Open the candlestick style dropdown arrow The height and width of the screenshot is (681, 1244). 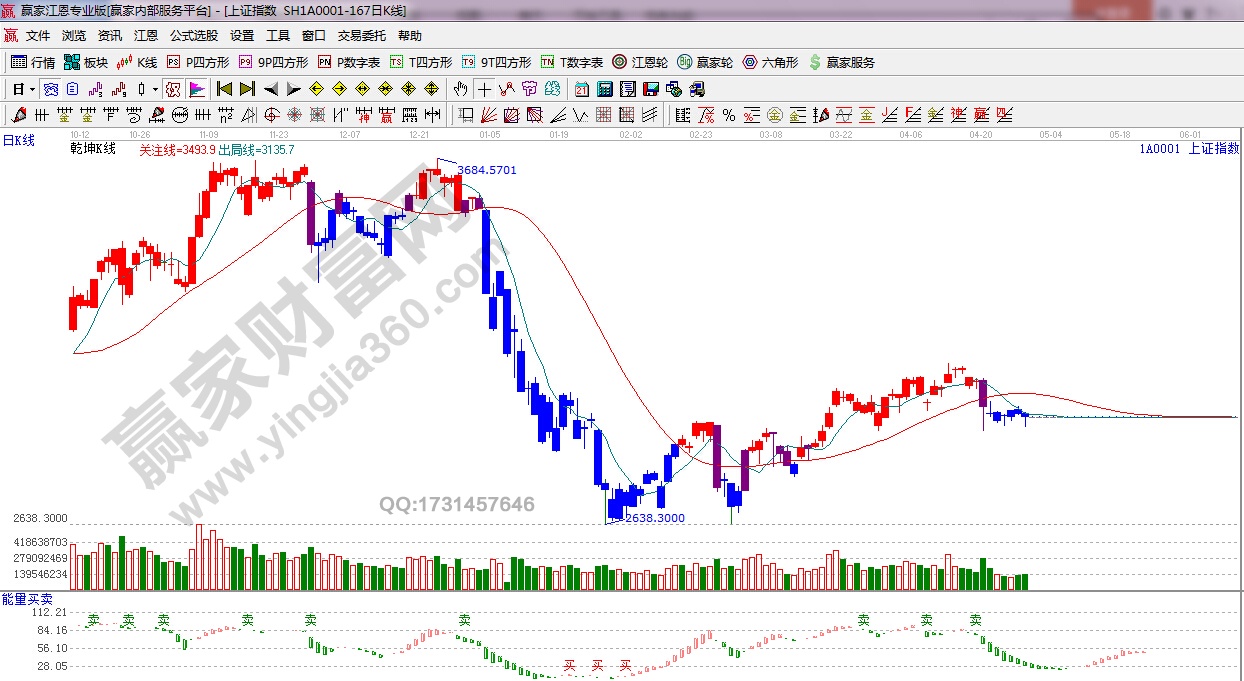[x=155, y=89]
